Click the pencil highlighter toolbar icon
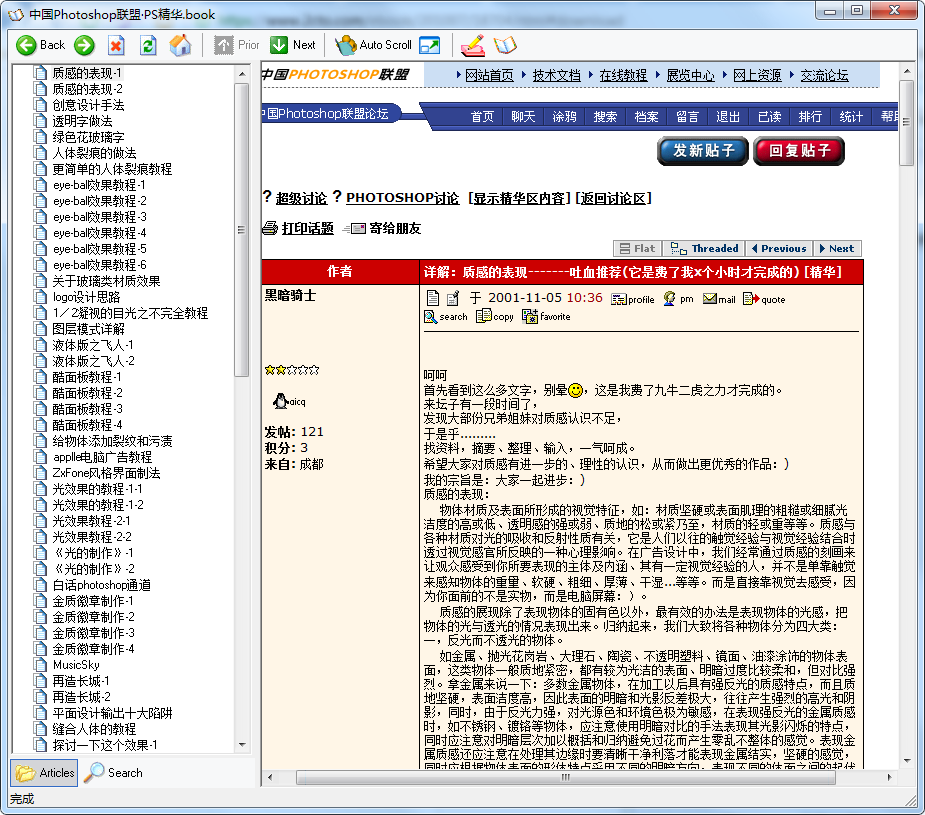925x815 pixels. point(472,45)
